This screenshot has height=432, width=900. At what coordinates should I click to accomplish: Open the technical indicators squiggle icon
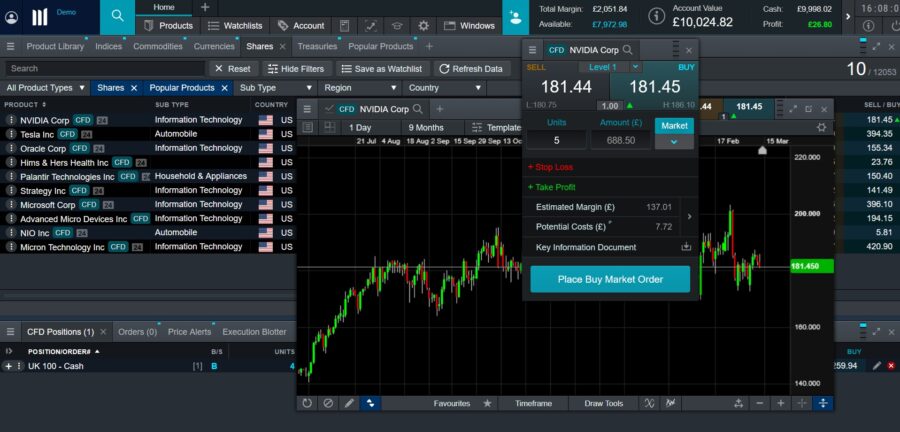coord(649,403)
